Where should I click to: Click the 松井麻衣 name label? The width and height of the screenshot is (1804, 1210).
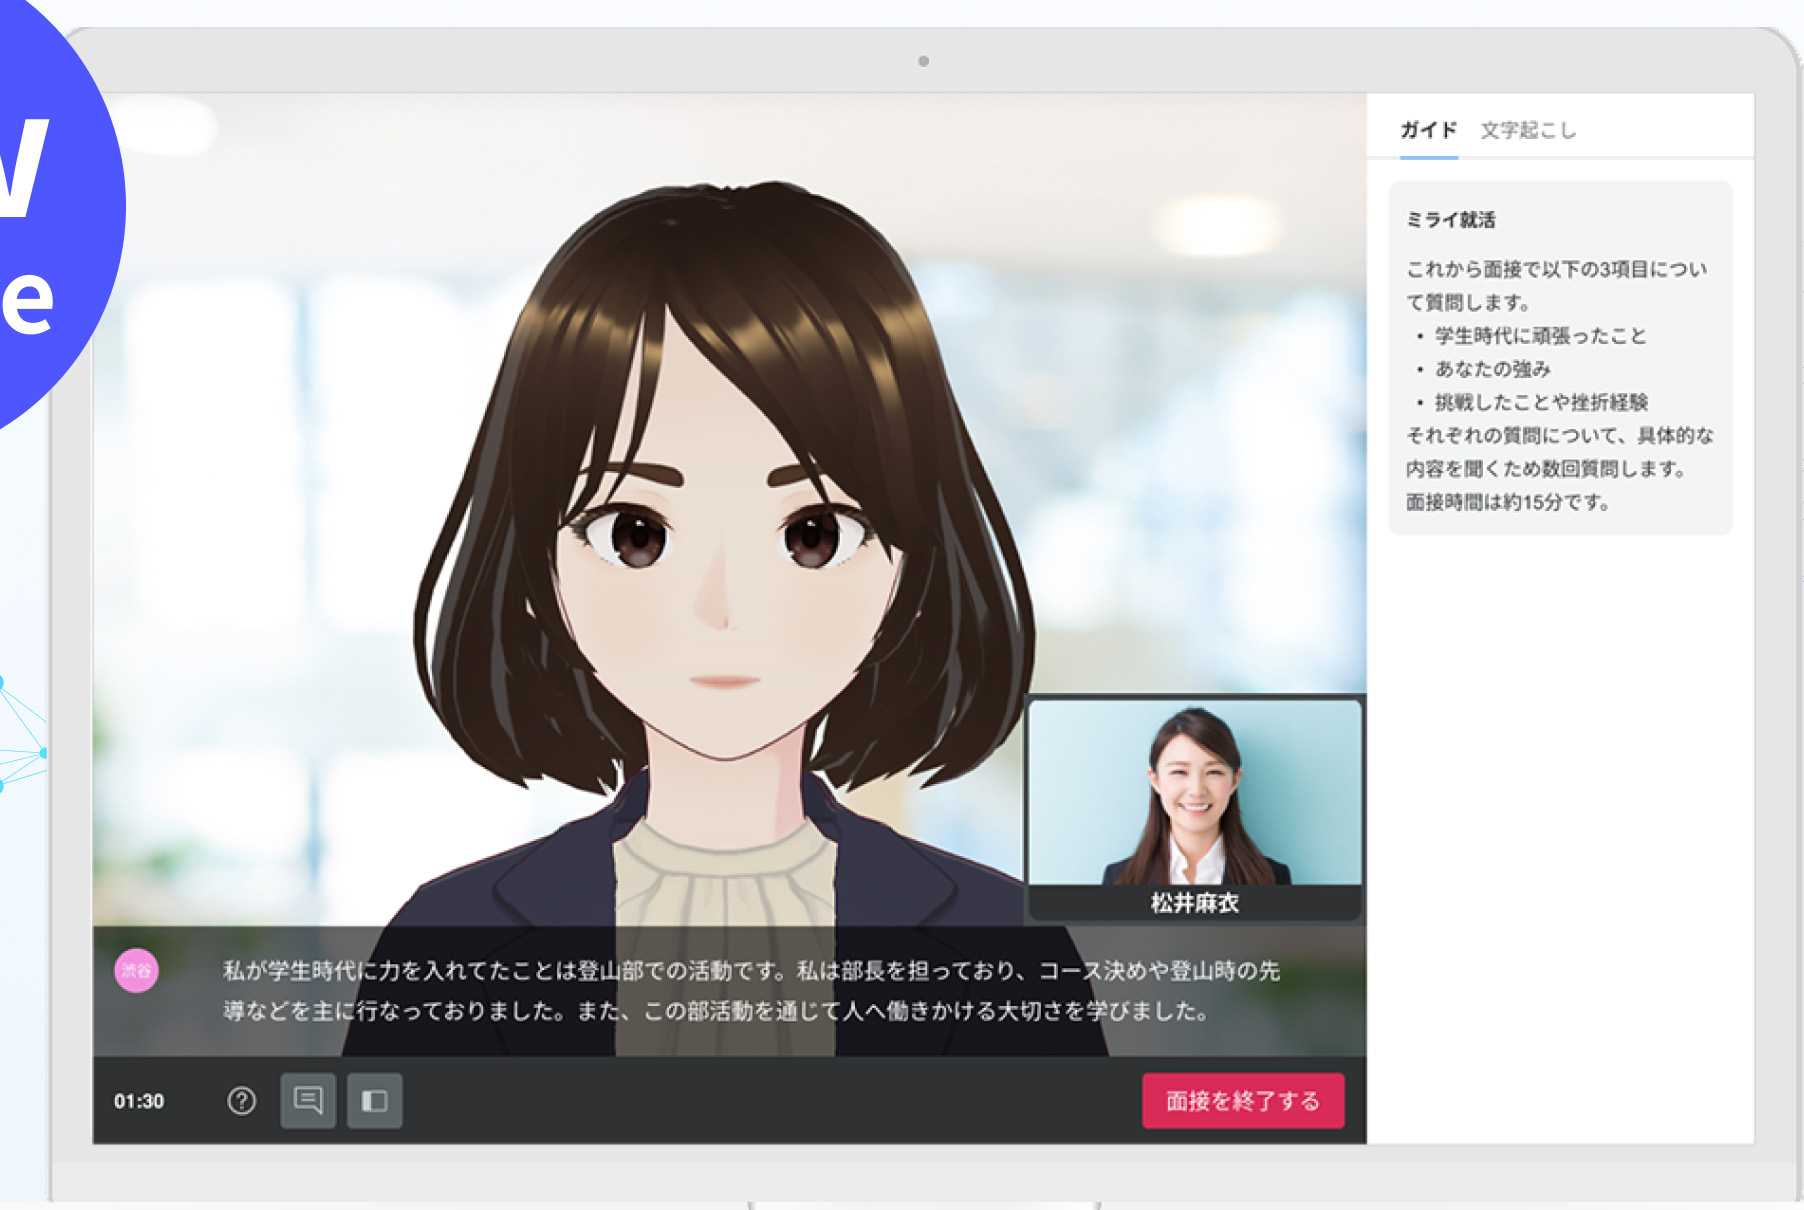[x=1194, y=903]
